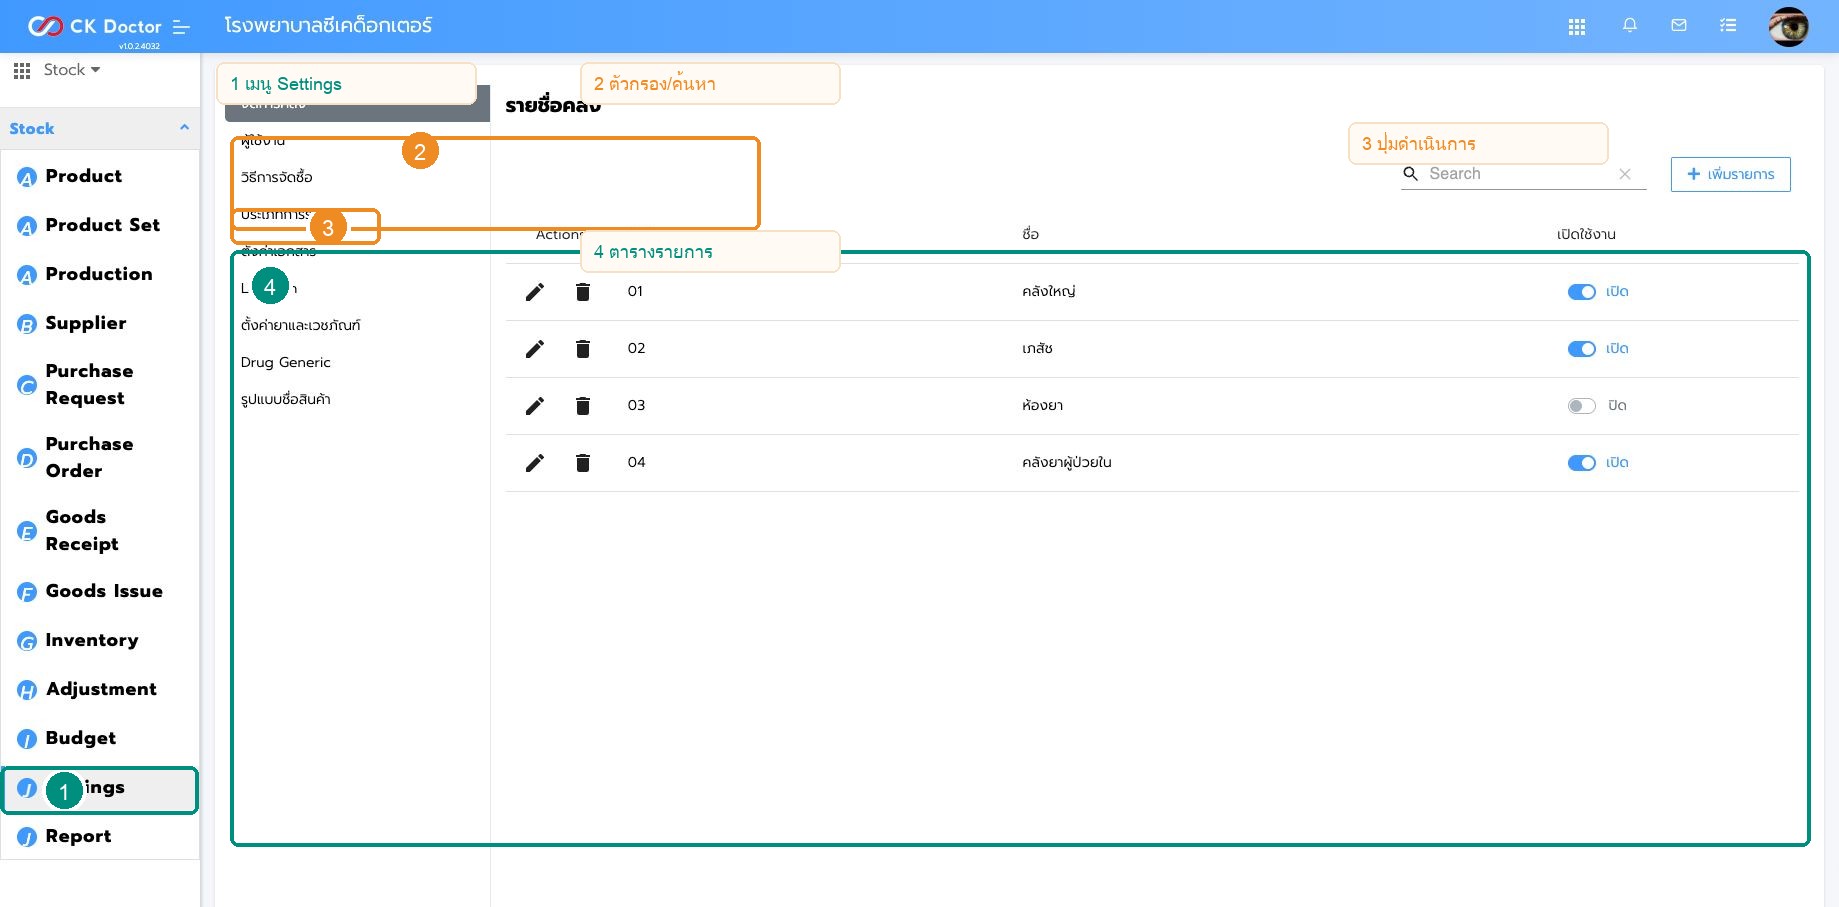Select Drug Generic in settings list
This screenshot has height=907, width=1839.
pos(286,363)
